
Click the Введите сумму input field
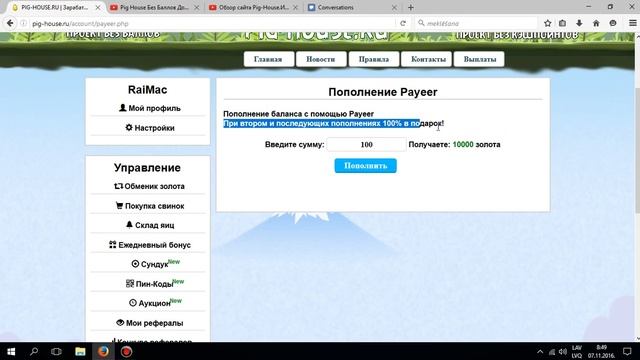click(367, 144)
